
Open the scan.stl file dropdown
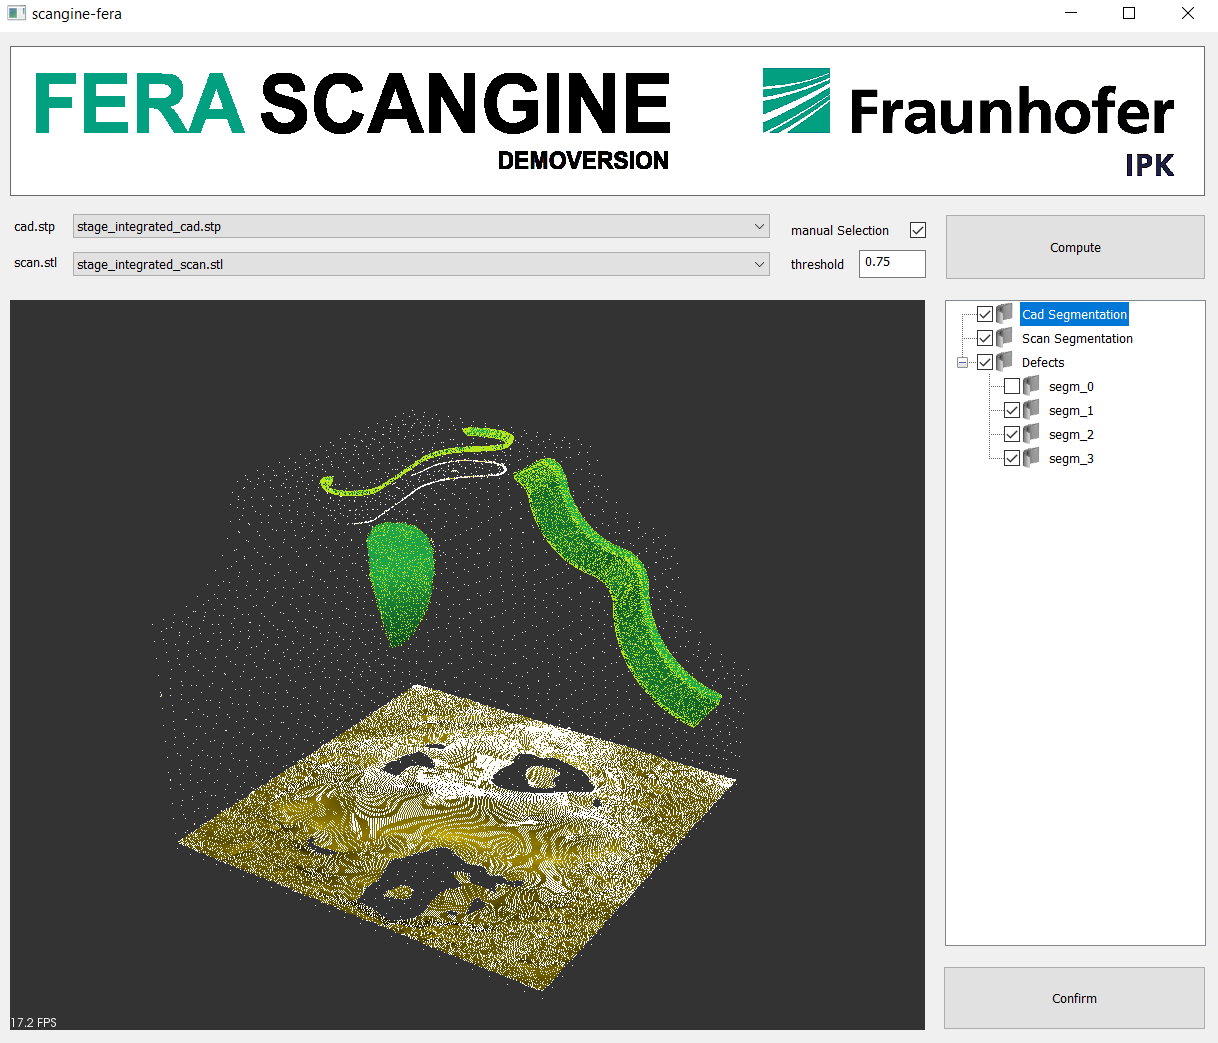(x=421, y=265)
